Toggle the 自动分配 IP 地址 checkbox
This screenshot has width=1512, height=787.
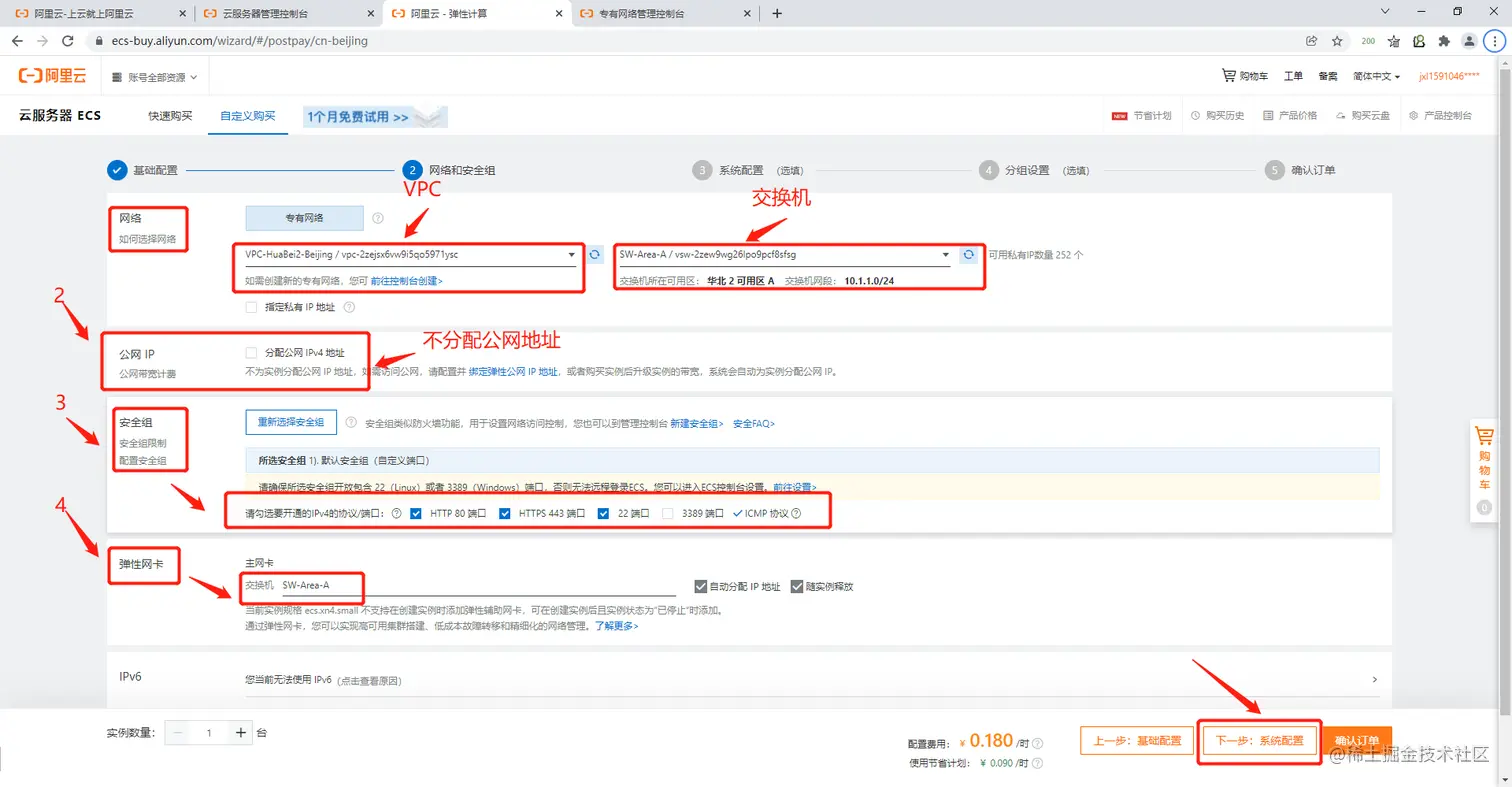coord(700,586)
